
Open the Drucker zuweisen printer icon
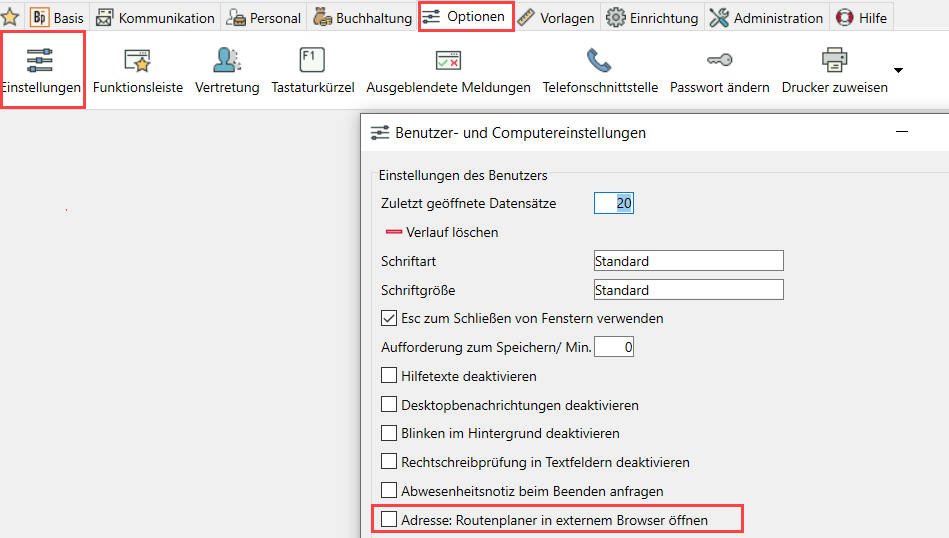pyautogui.click(x=834, y=62)
